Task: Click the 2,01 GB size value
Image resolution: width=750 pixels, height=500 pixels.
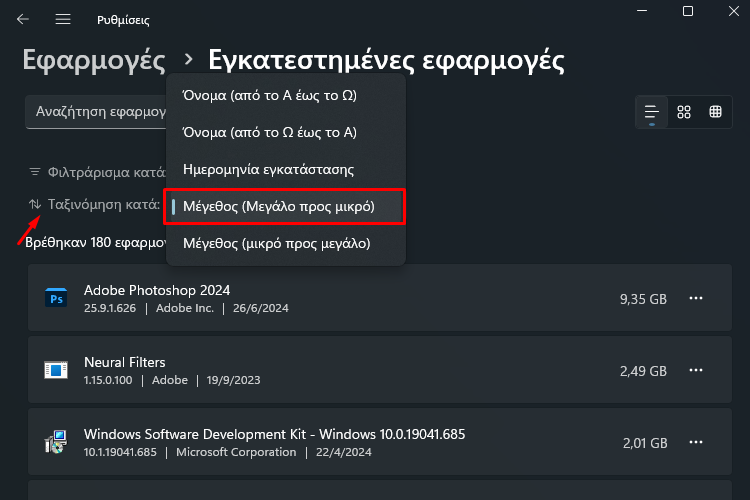Action: (645, 444)
